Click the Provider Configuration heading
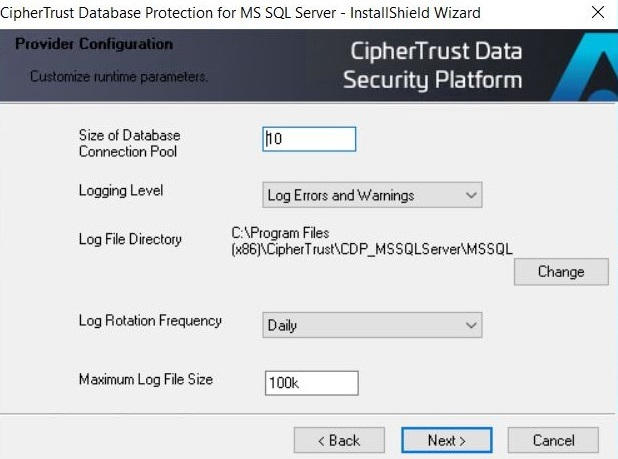618x459 pixels. pos(94,44)
